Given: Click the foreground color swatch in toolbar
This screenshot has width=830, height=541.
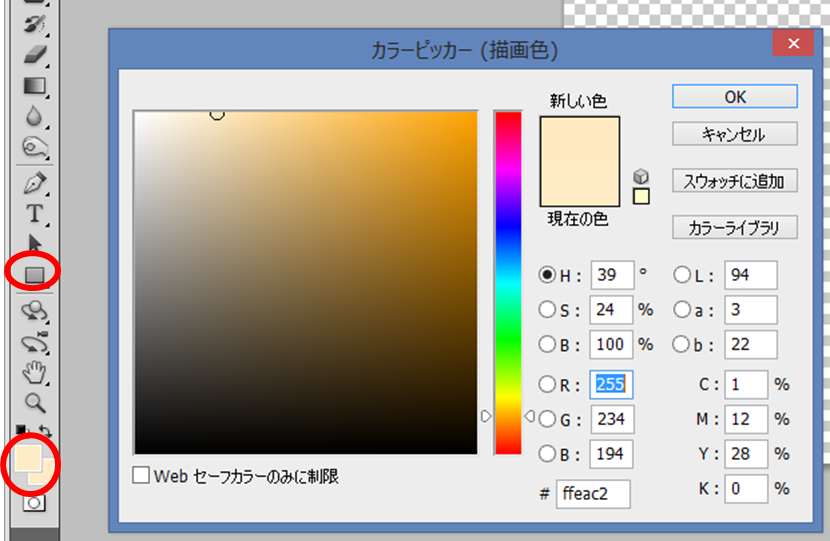Looking at the screenshot, I should pyautogui.click(x=25, y=458).
